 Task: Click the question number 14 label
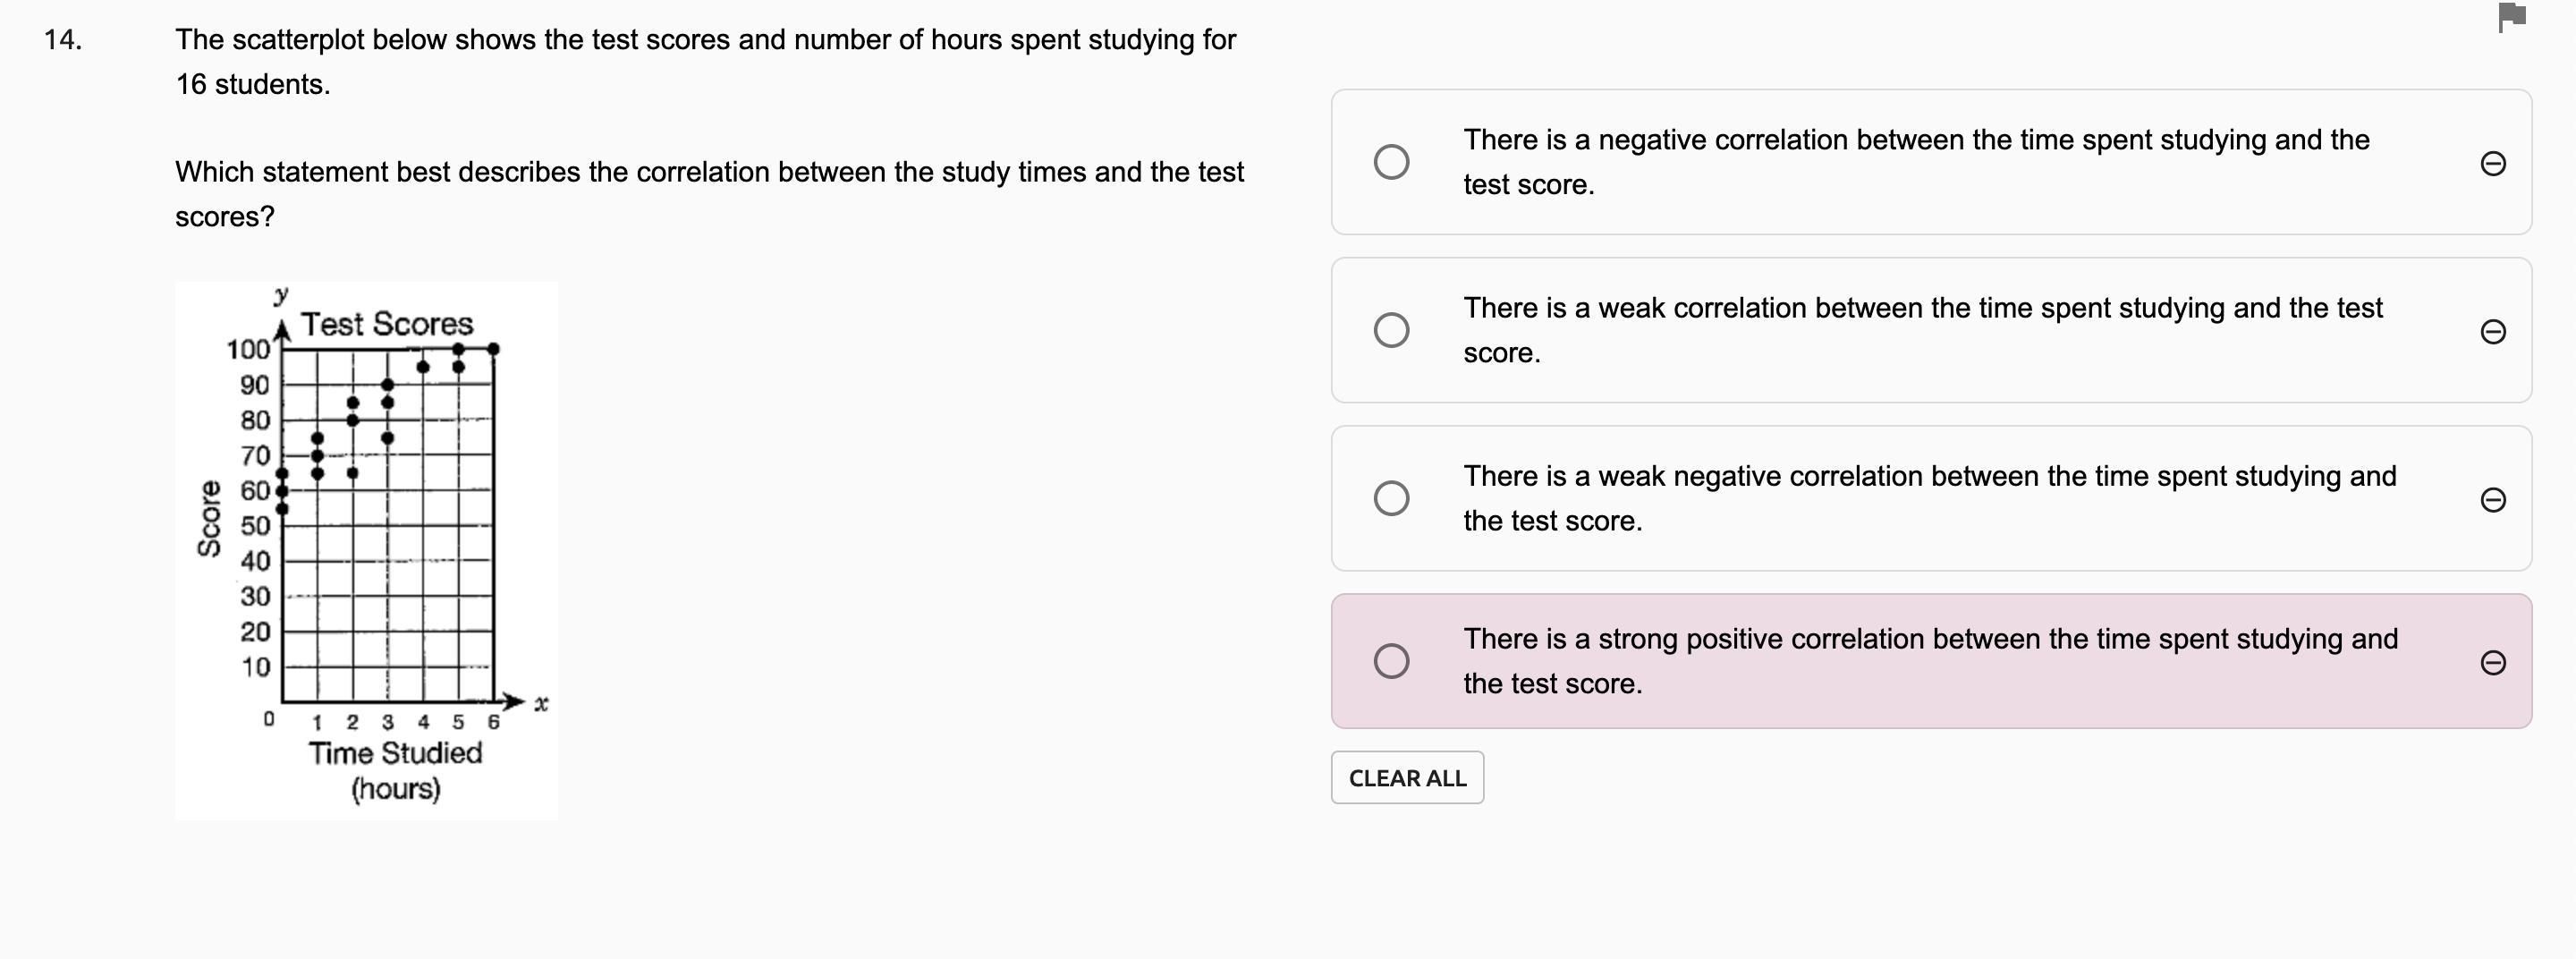point(63,40)
